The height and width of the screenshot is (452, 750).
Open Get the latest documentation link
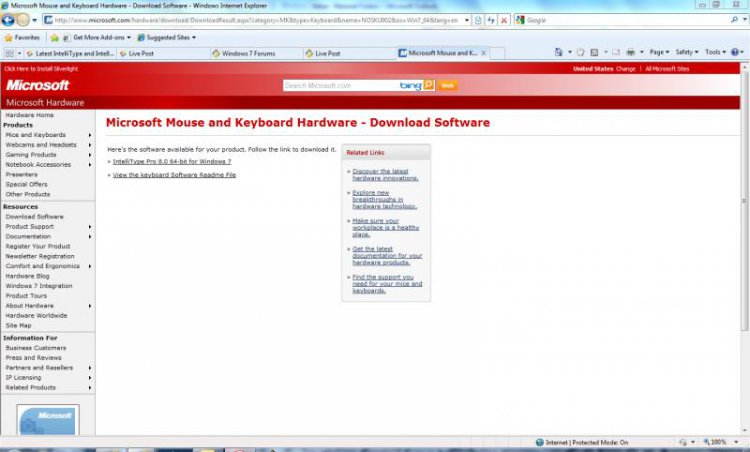click(387, 256)
